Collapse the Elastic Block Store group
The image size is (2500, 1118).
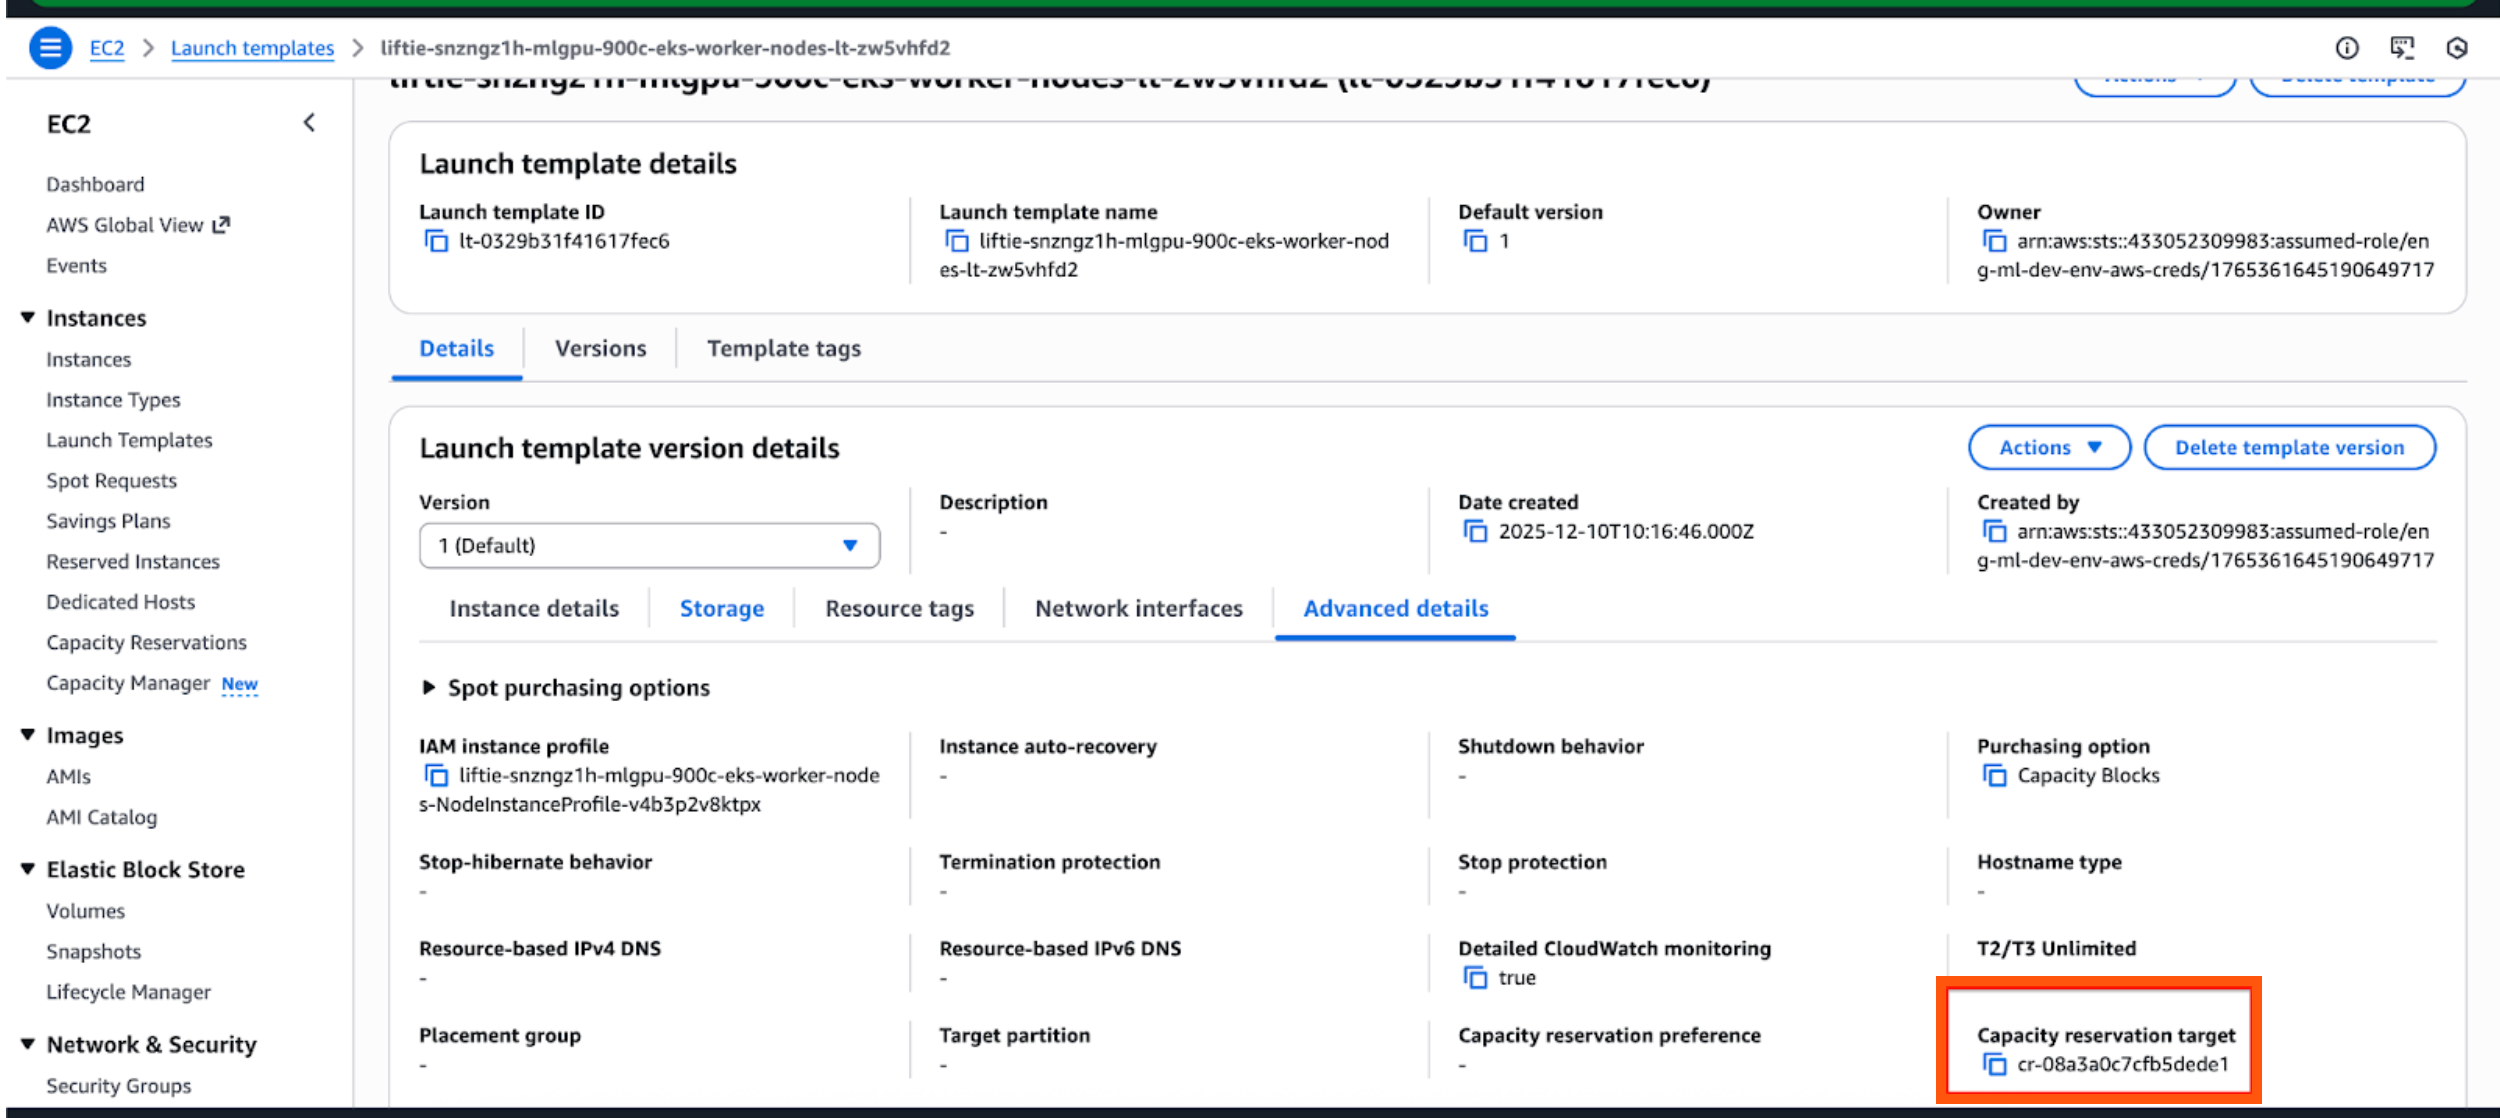[x=28, y=869]
